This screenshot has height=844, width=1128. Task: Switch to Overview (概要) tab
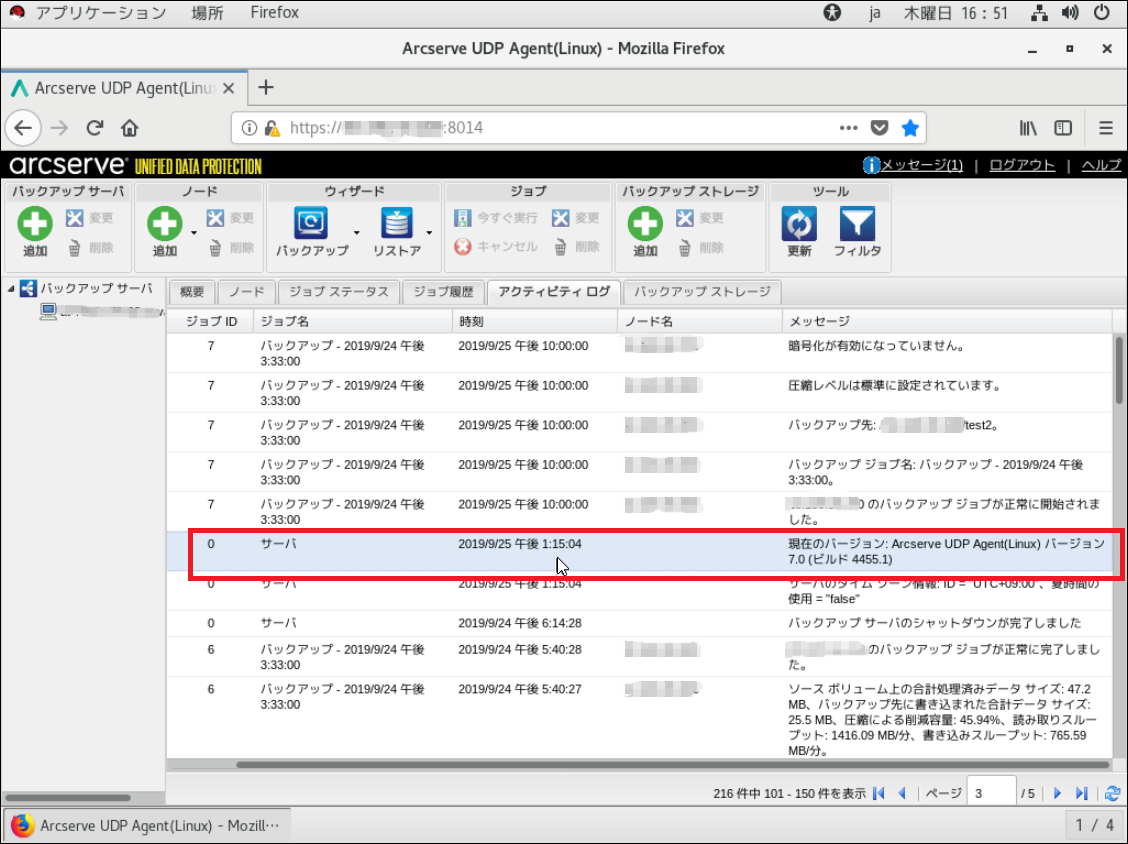coord(192,292)
